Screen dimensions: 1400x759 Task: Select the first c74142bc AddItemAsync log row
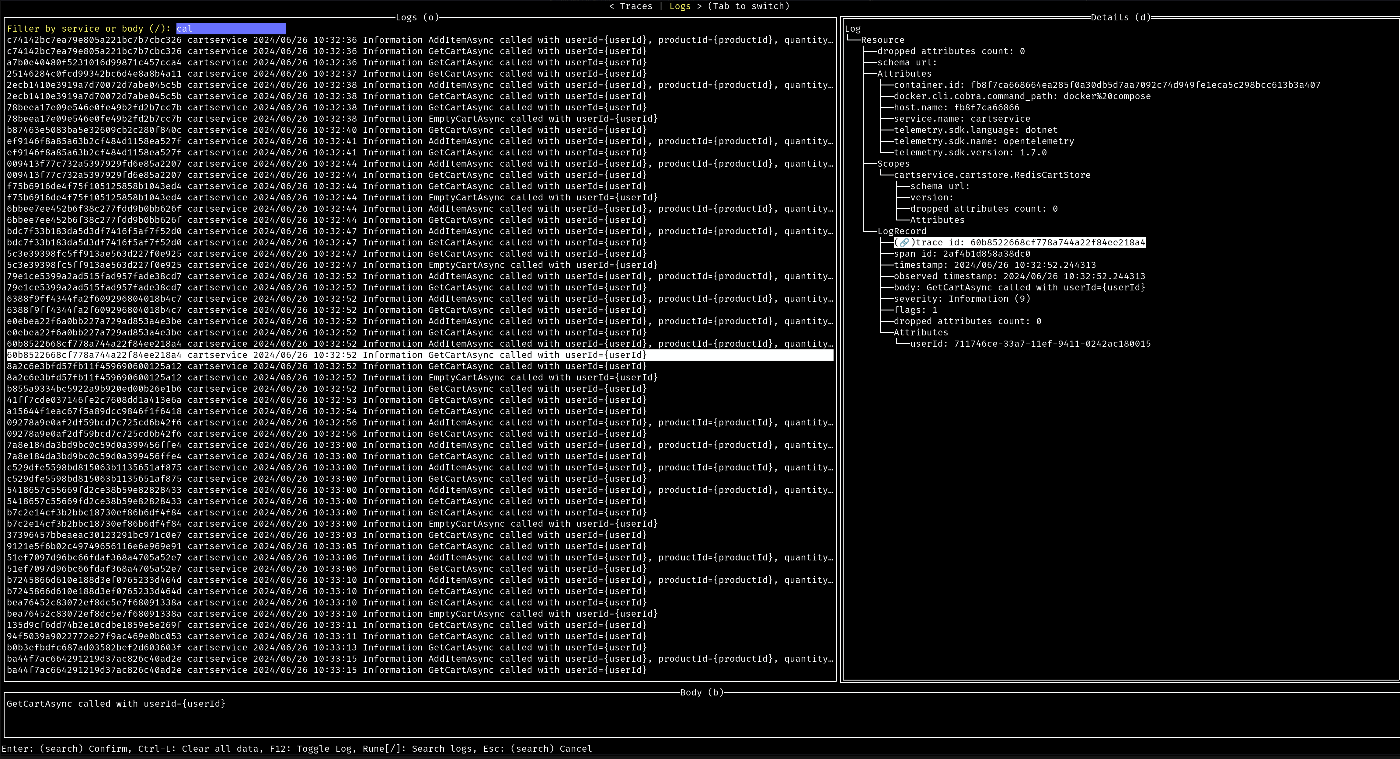420,40
